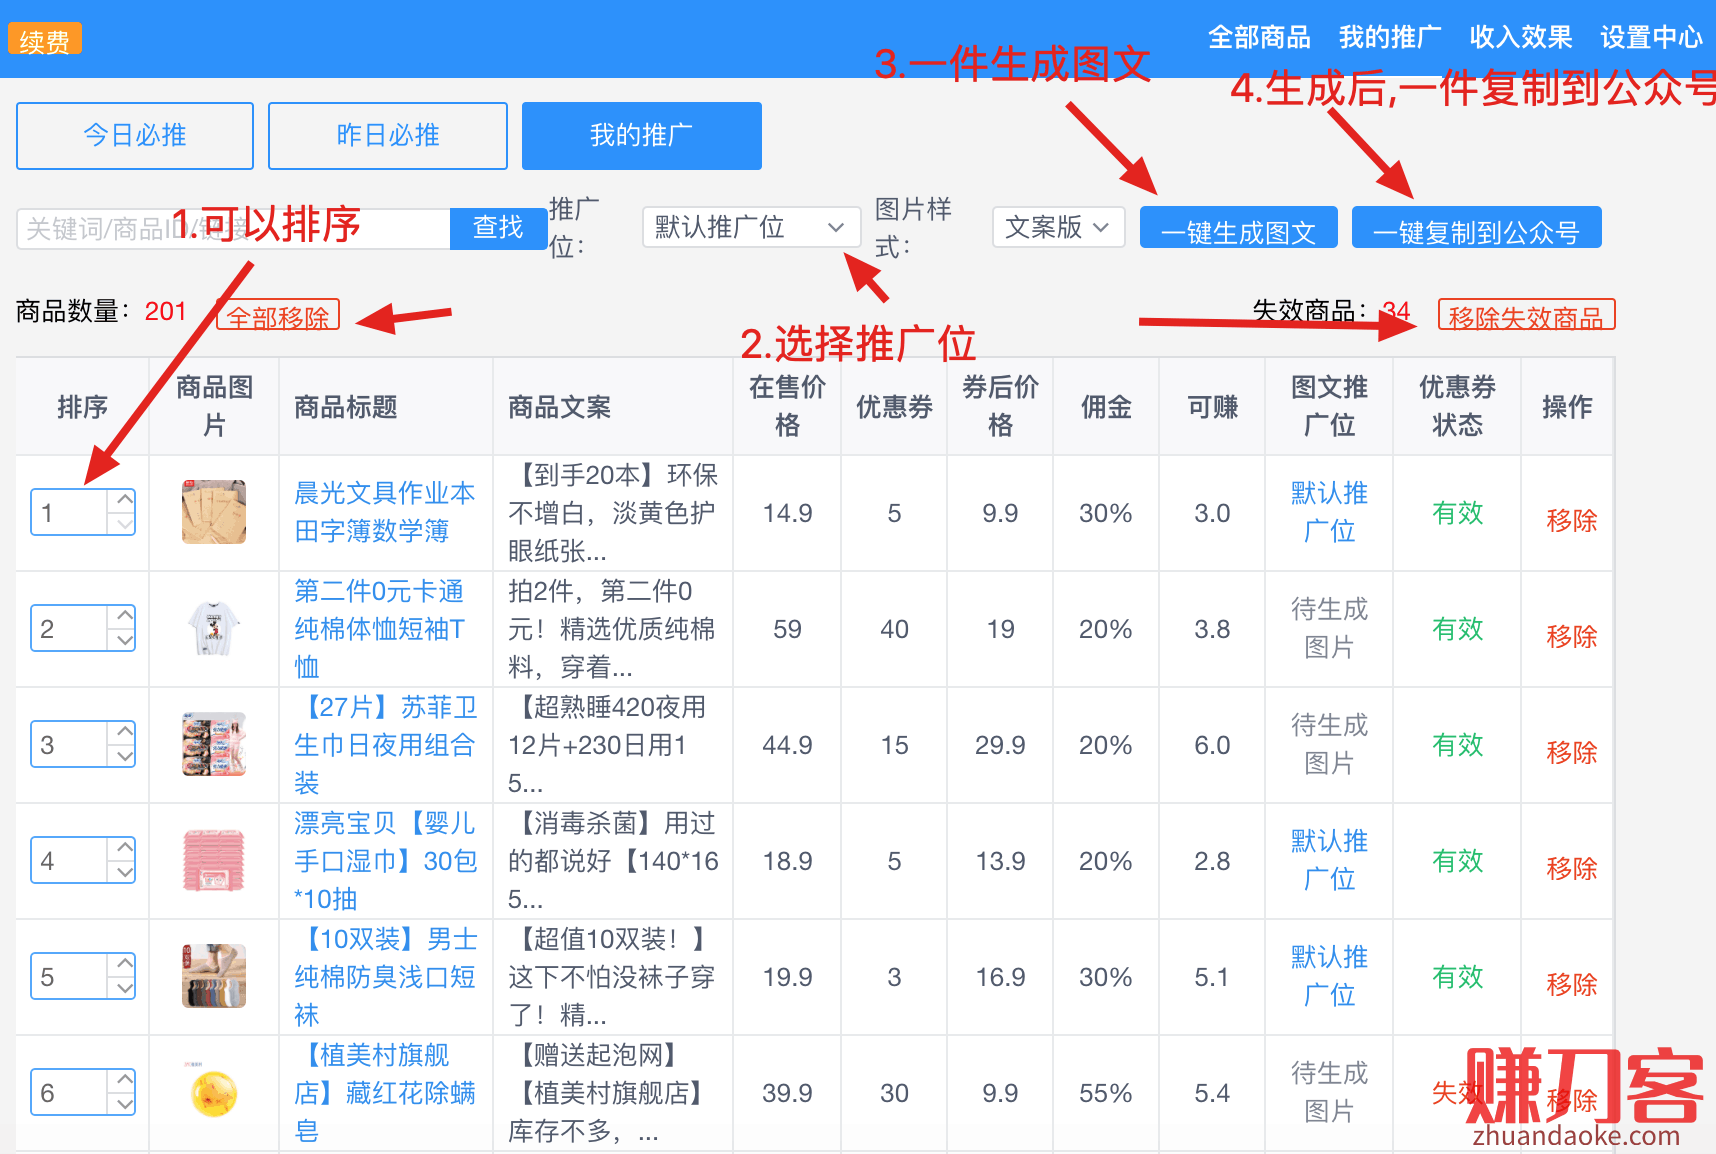Decrease sort order of row 3
This screenshot has height=1154, width=1716.
(124, 756)
